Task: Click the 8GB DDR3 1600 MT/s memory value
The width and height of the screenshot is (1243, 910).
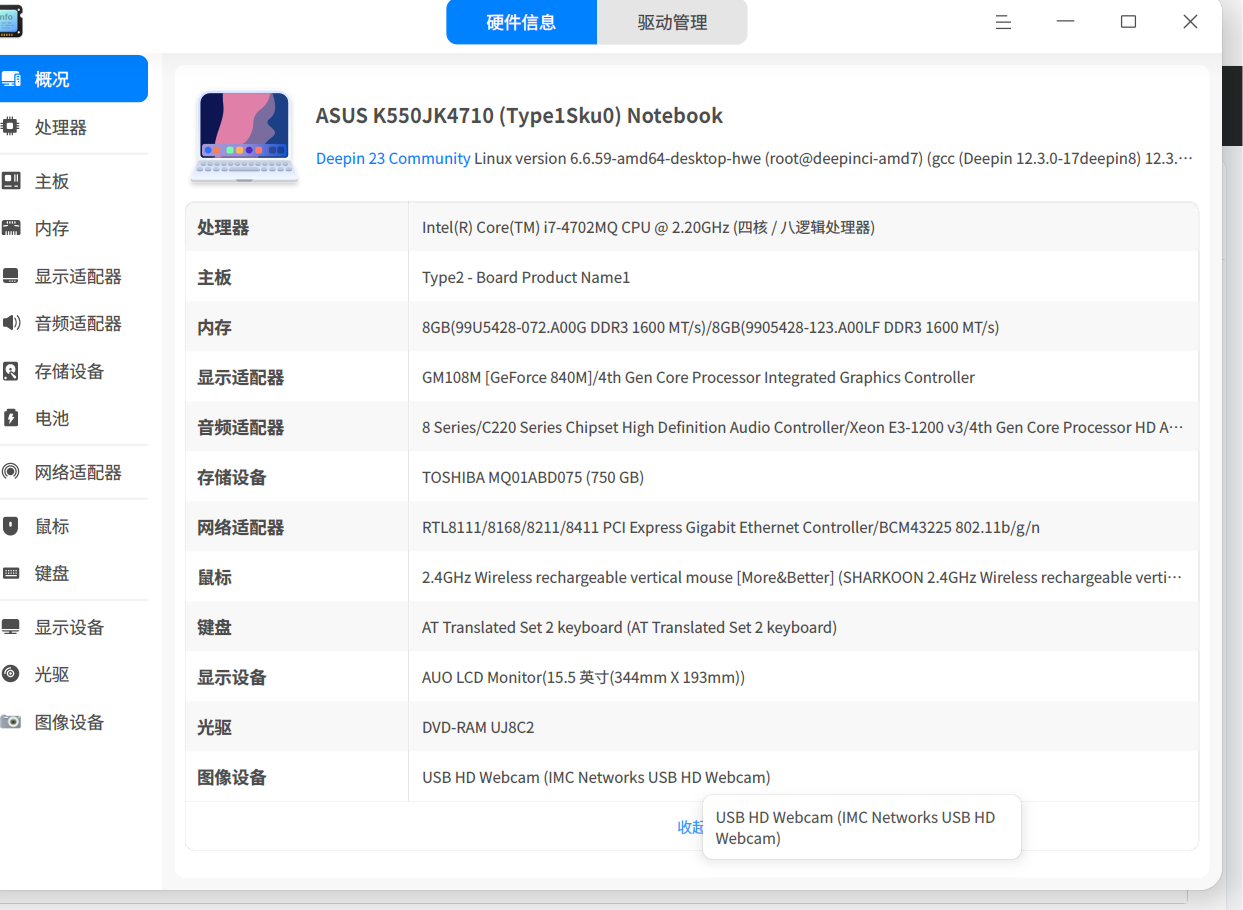Action: point(710,327)
